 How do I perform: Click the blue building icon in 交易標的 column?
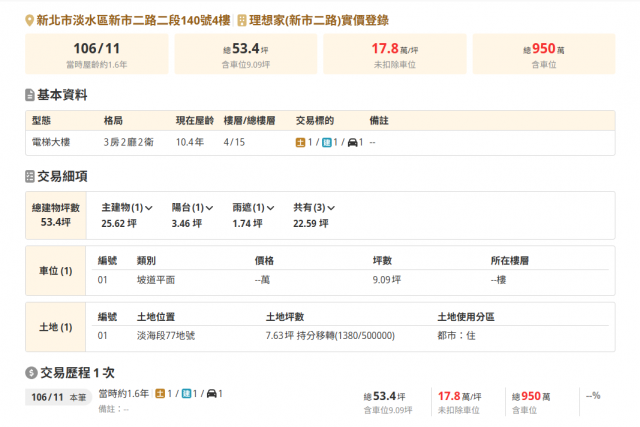pos(327,142)
